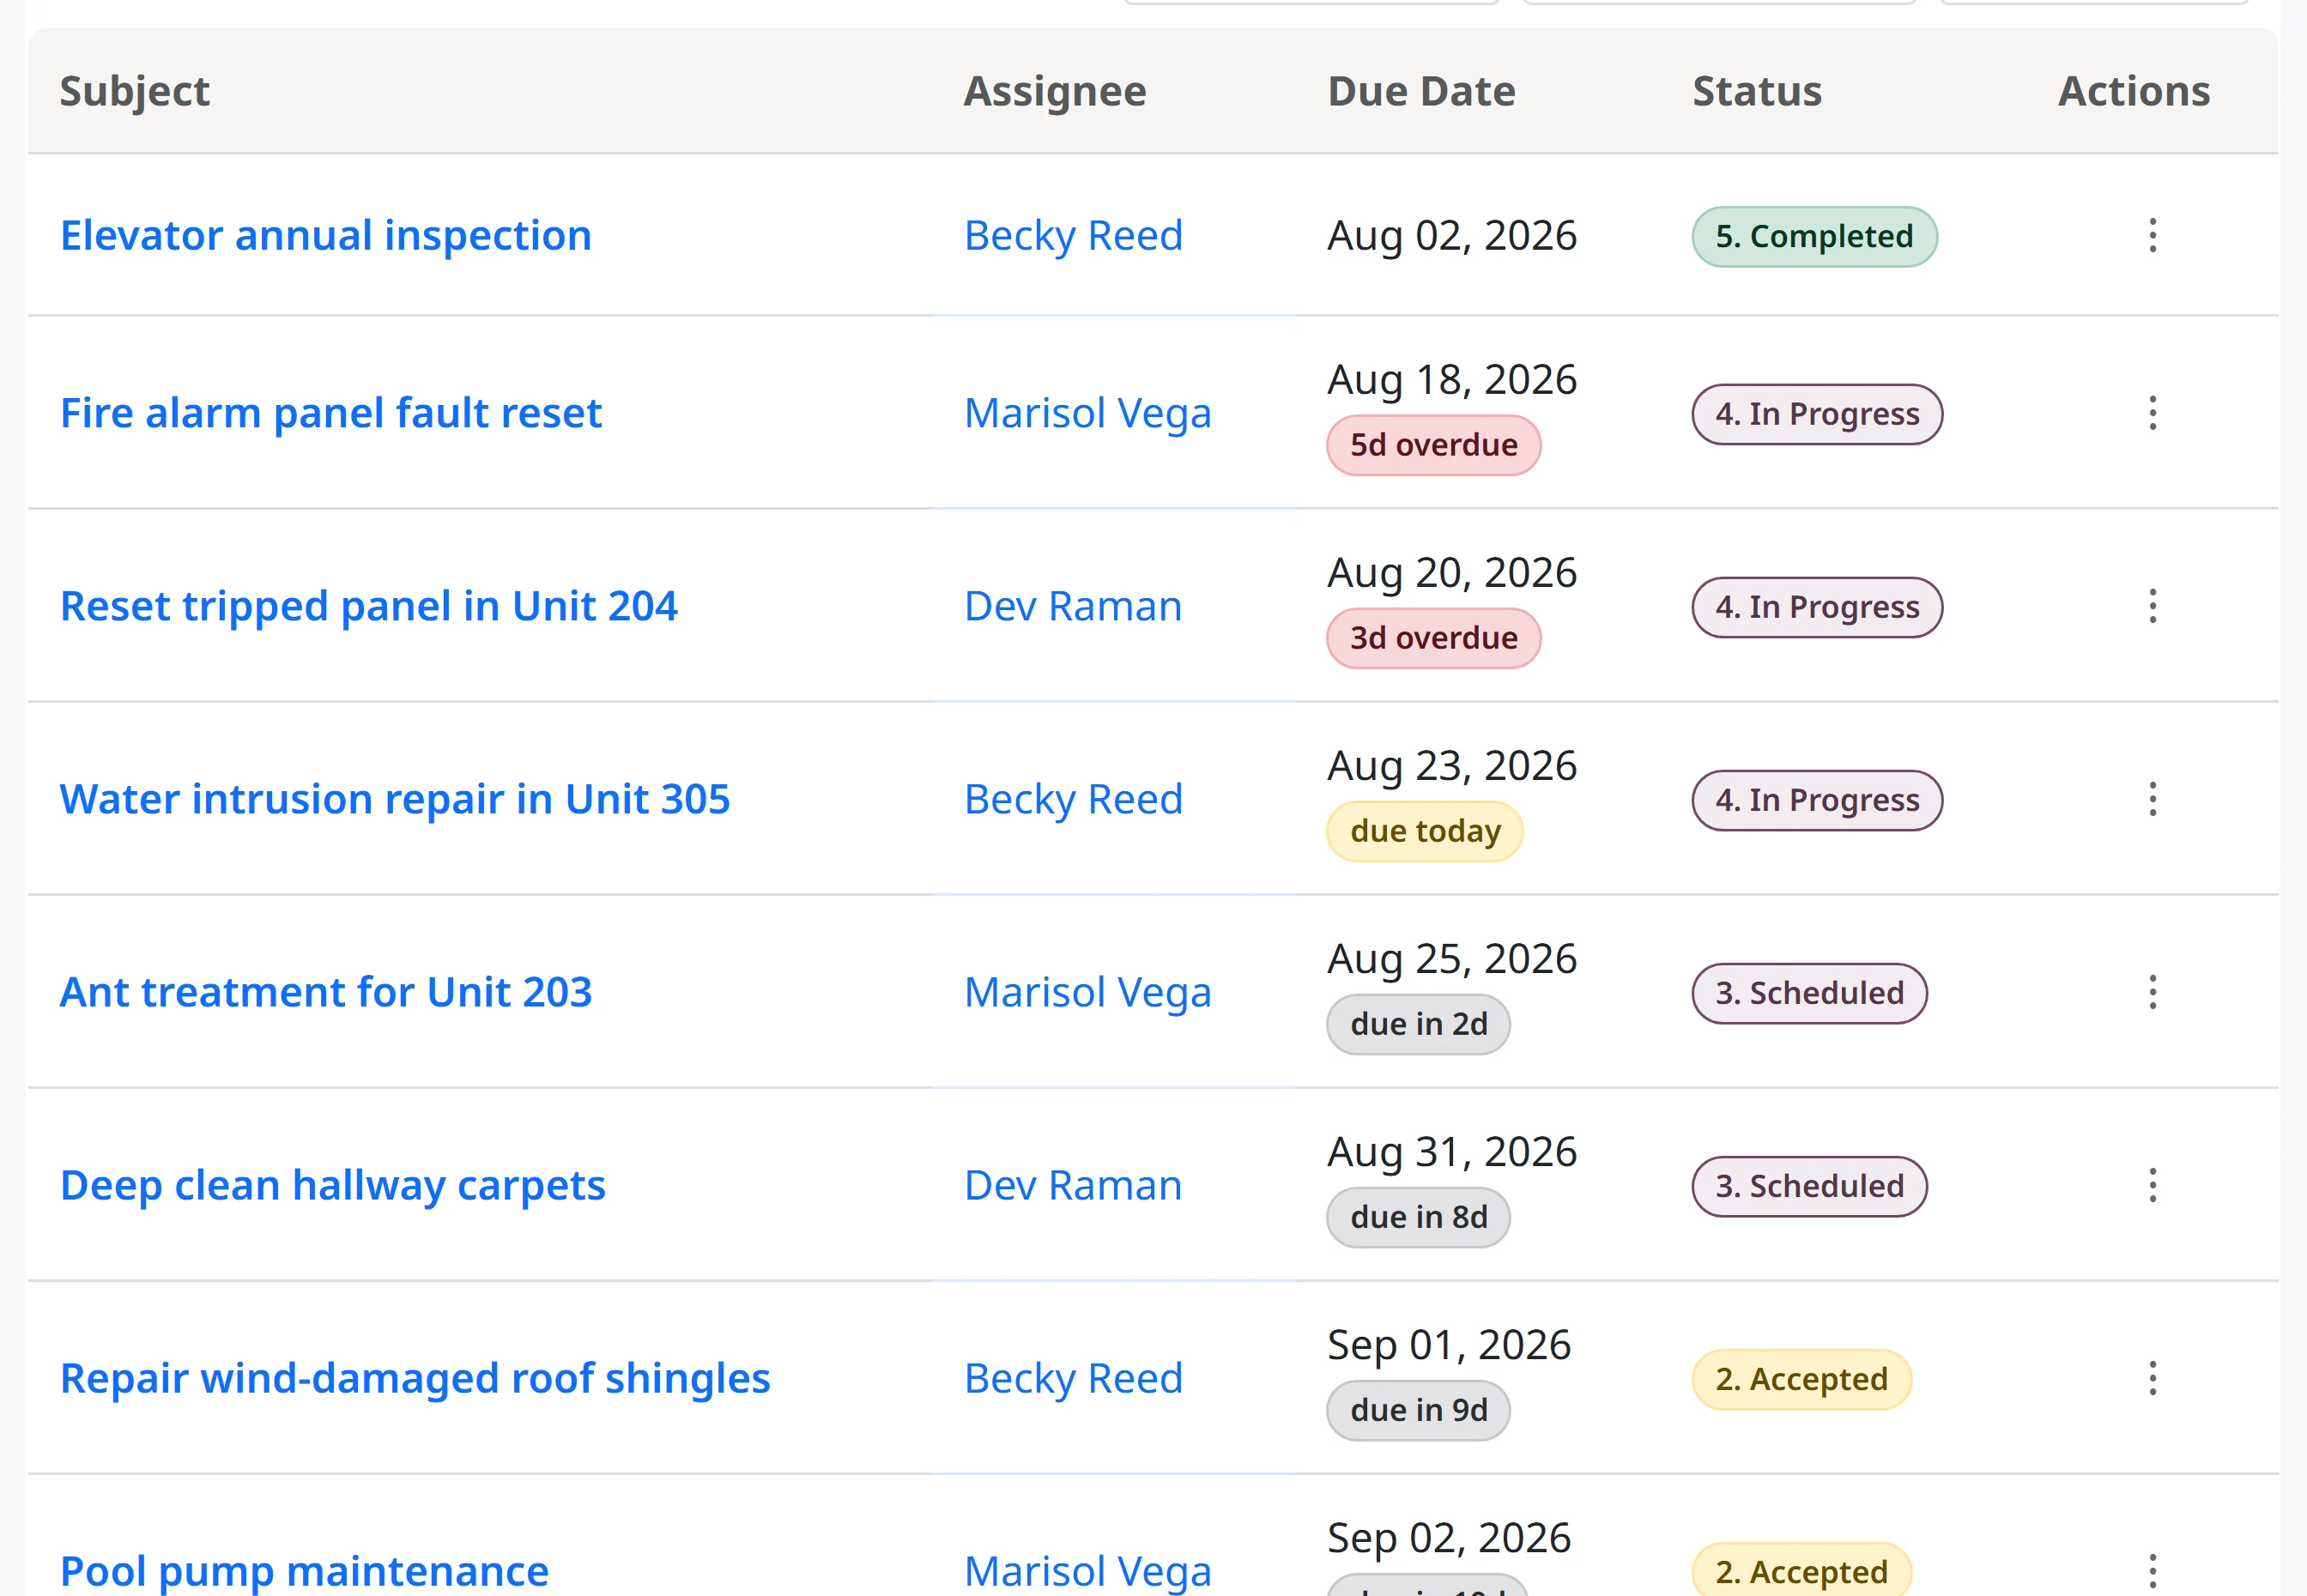Open actions menu for Water intrusion repair row
This screenshot has width=2307, height=1596.
[x=2152, y=799]
